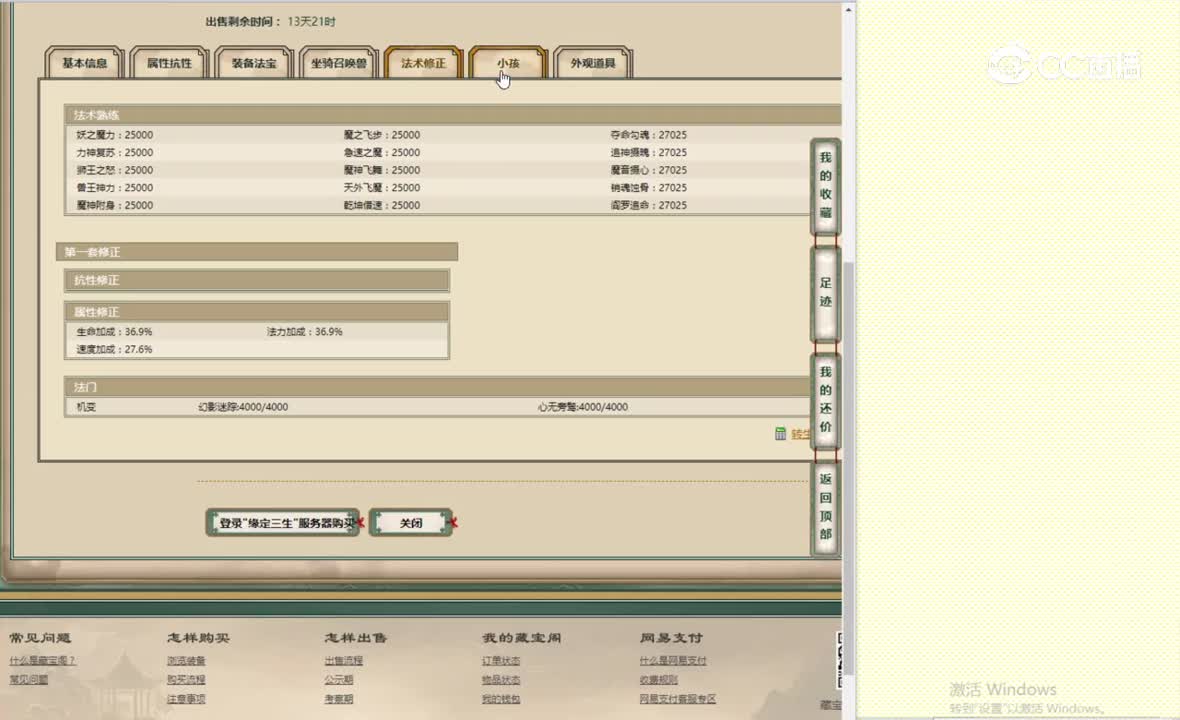The height and width of the screenshot is (720, 1180).
Task: Open the 什么是藏宝阁？ link
Action: tap(42, 661)
